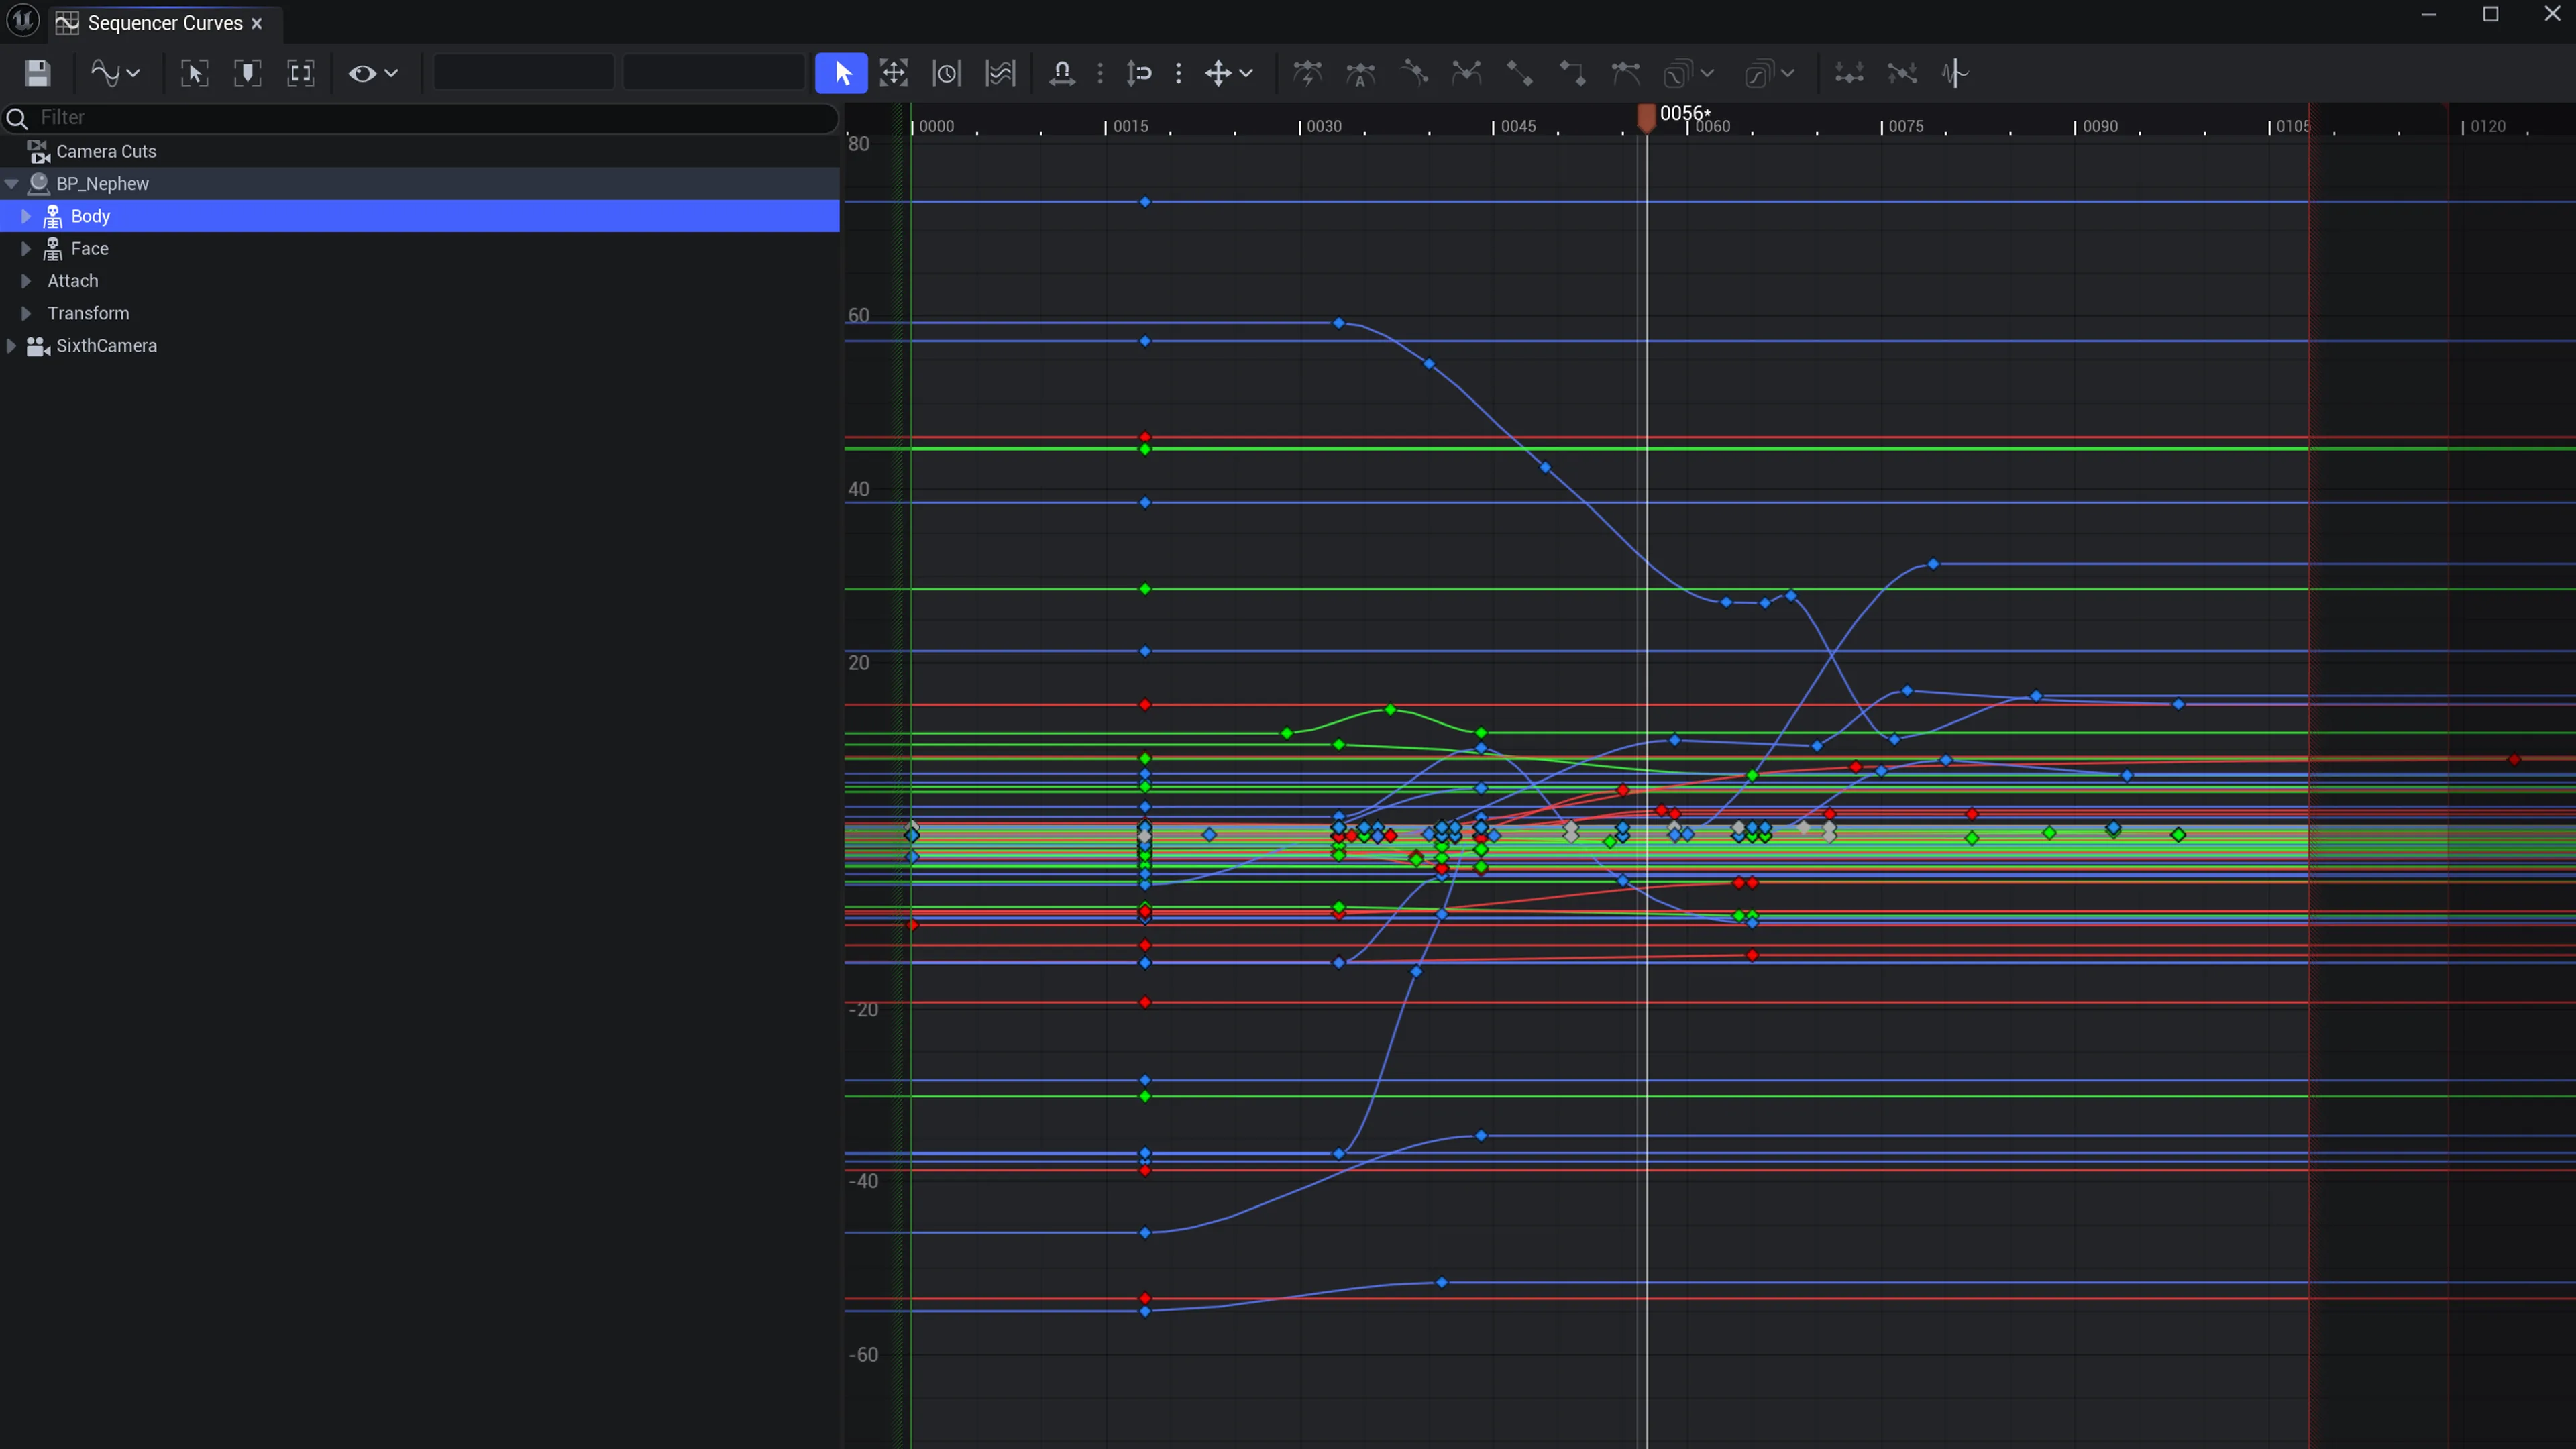Select the Transform track entry

click(88, 313)
